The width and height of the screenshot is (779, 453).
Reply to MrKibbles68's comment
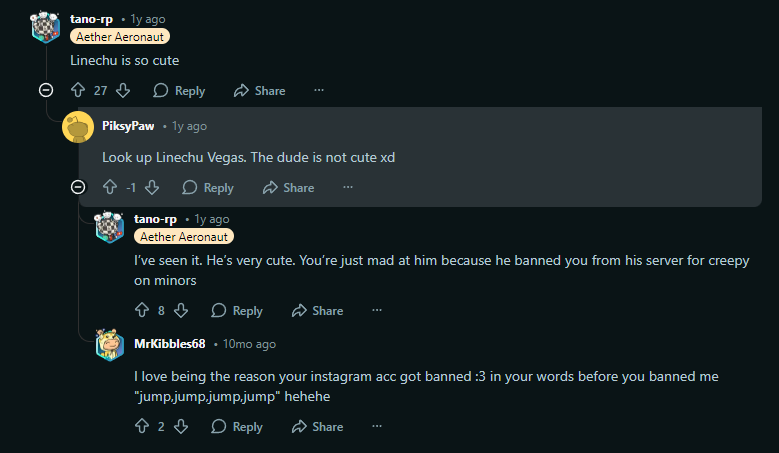click(x=237, y=427)
